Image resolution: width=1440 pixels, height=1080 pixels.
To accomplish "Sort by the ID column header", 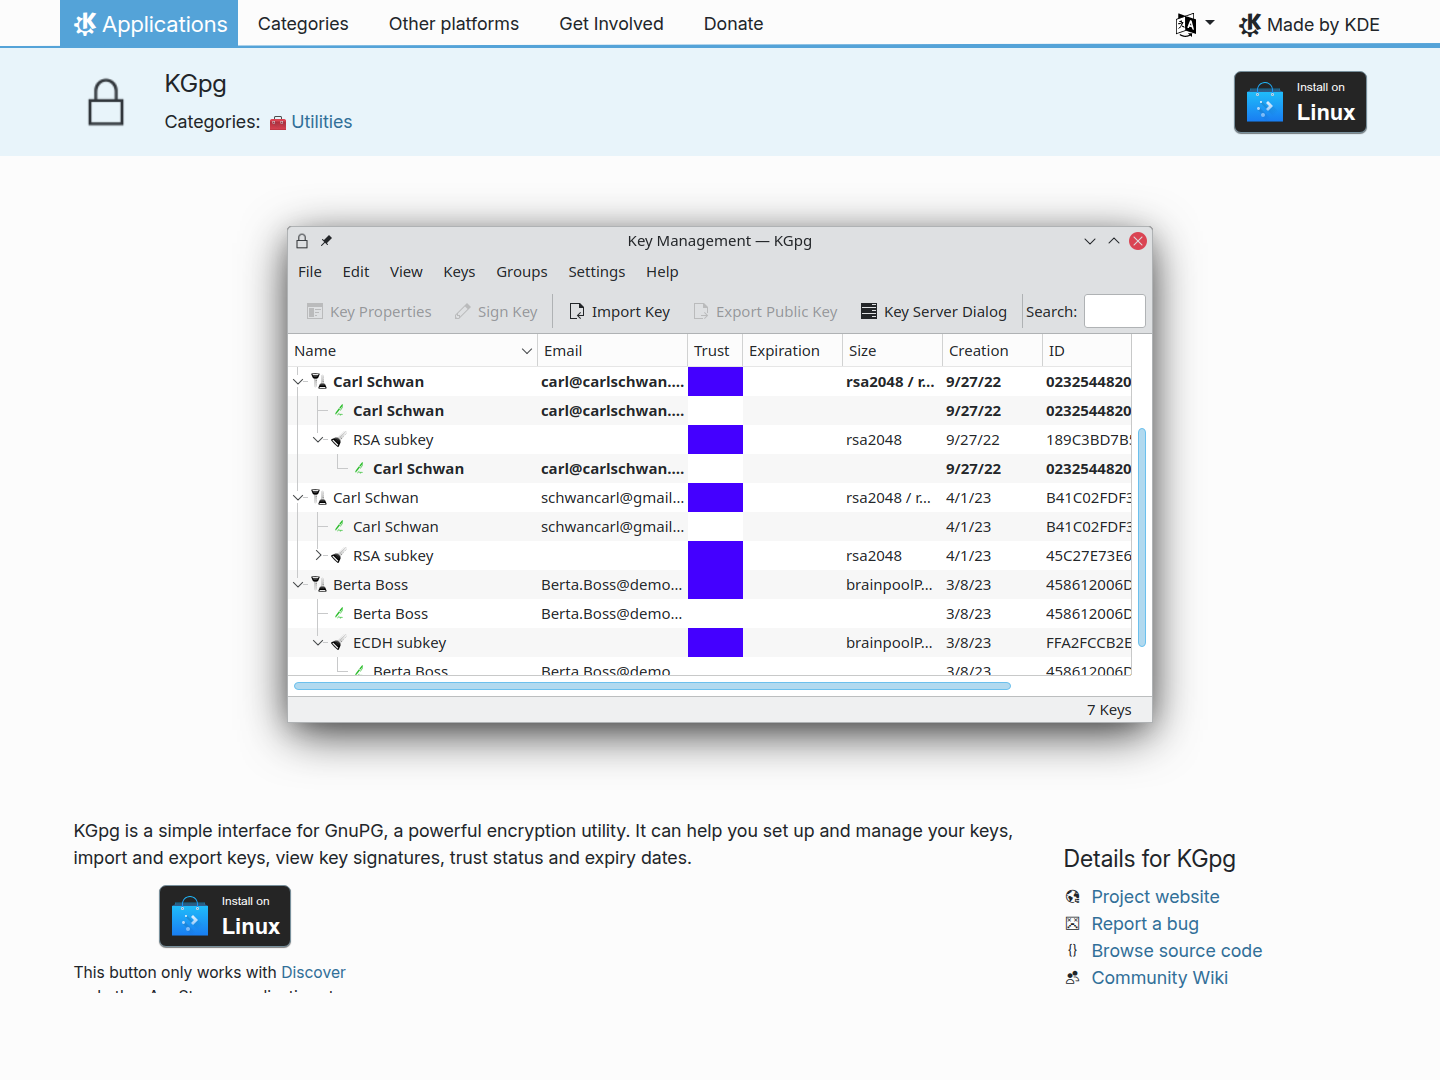I will pos(1087,351).
